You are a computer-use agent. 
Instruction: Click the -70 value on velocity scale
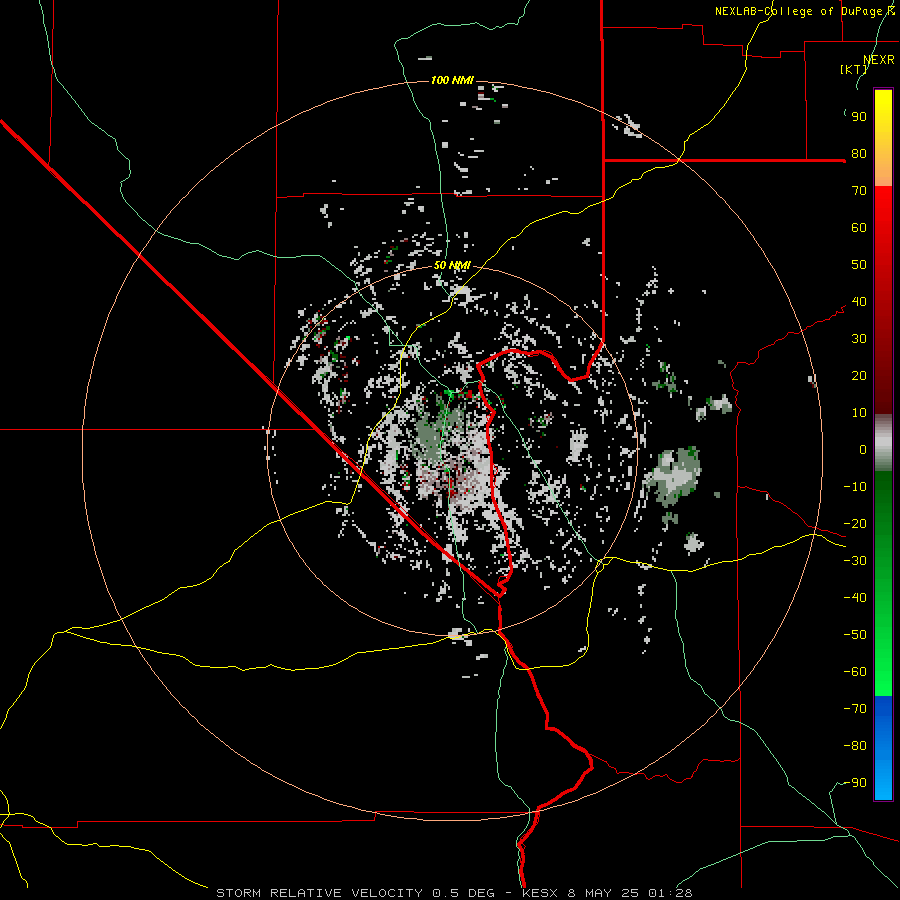(x=855, y=709)
